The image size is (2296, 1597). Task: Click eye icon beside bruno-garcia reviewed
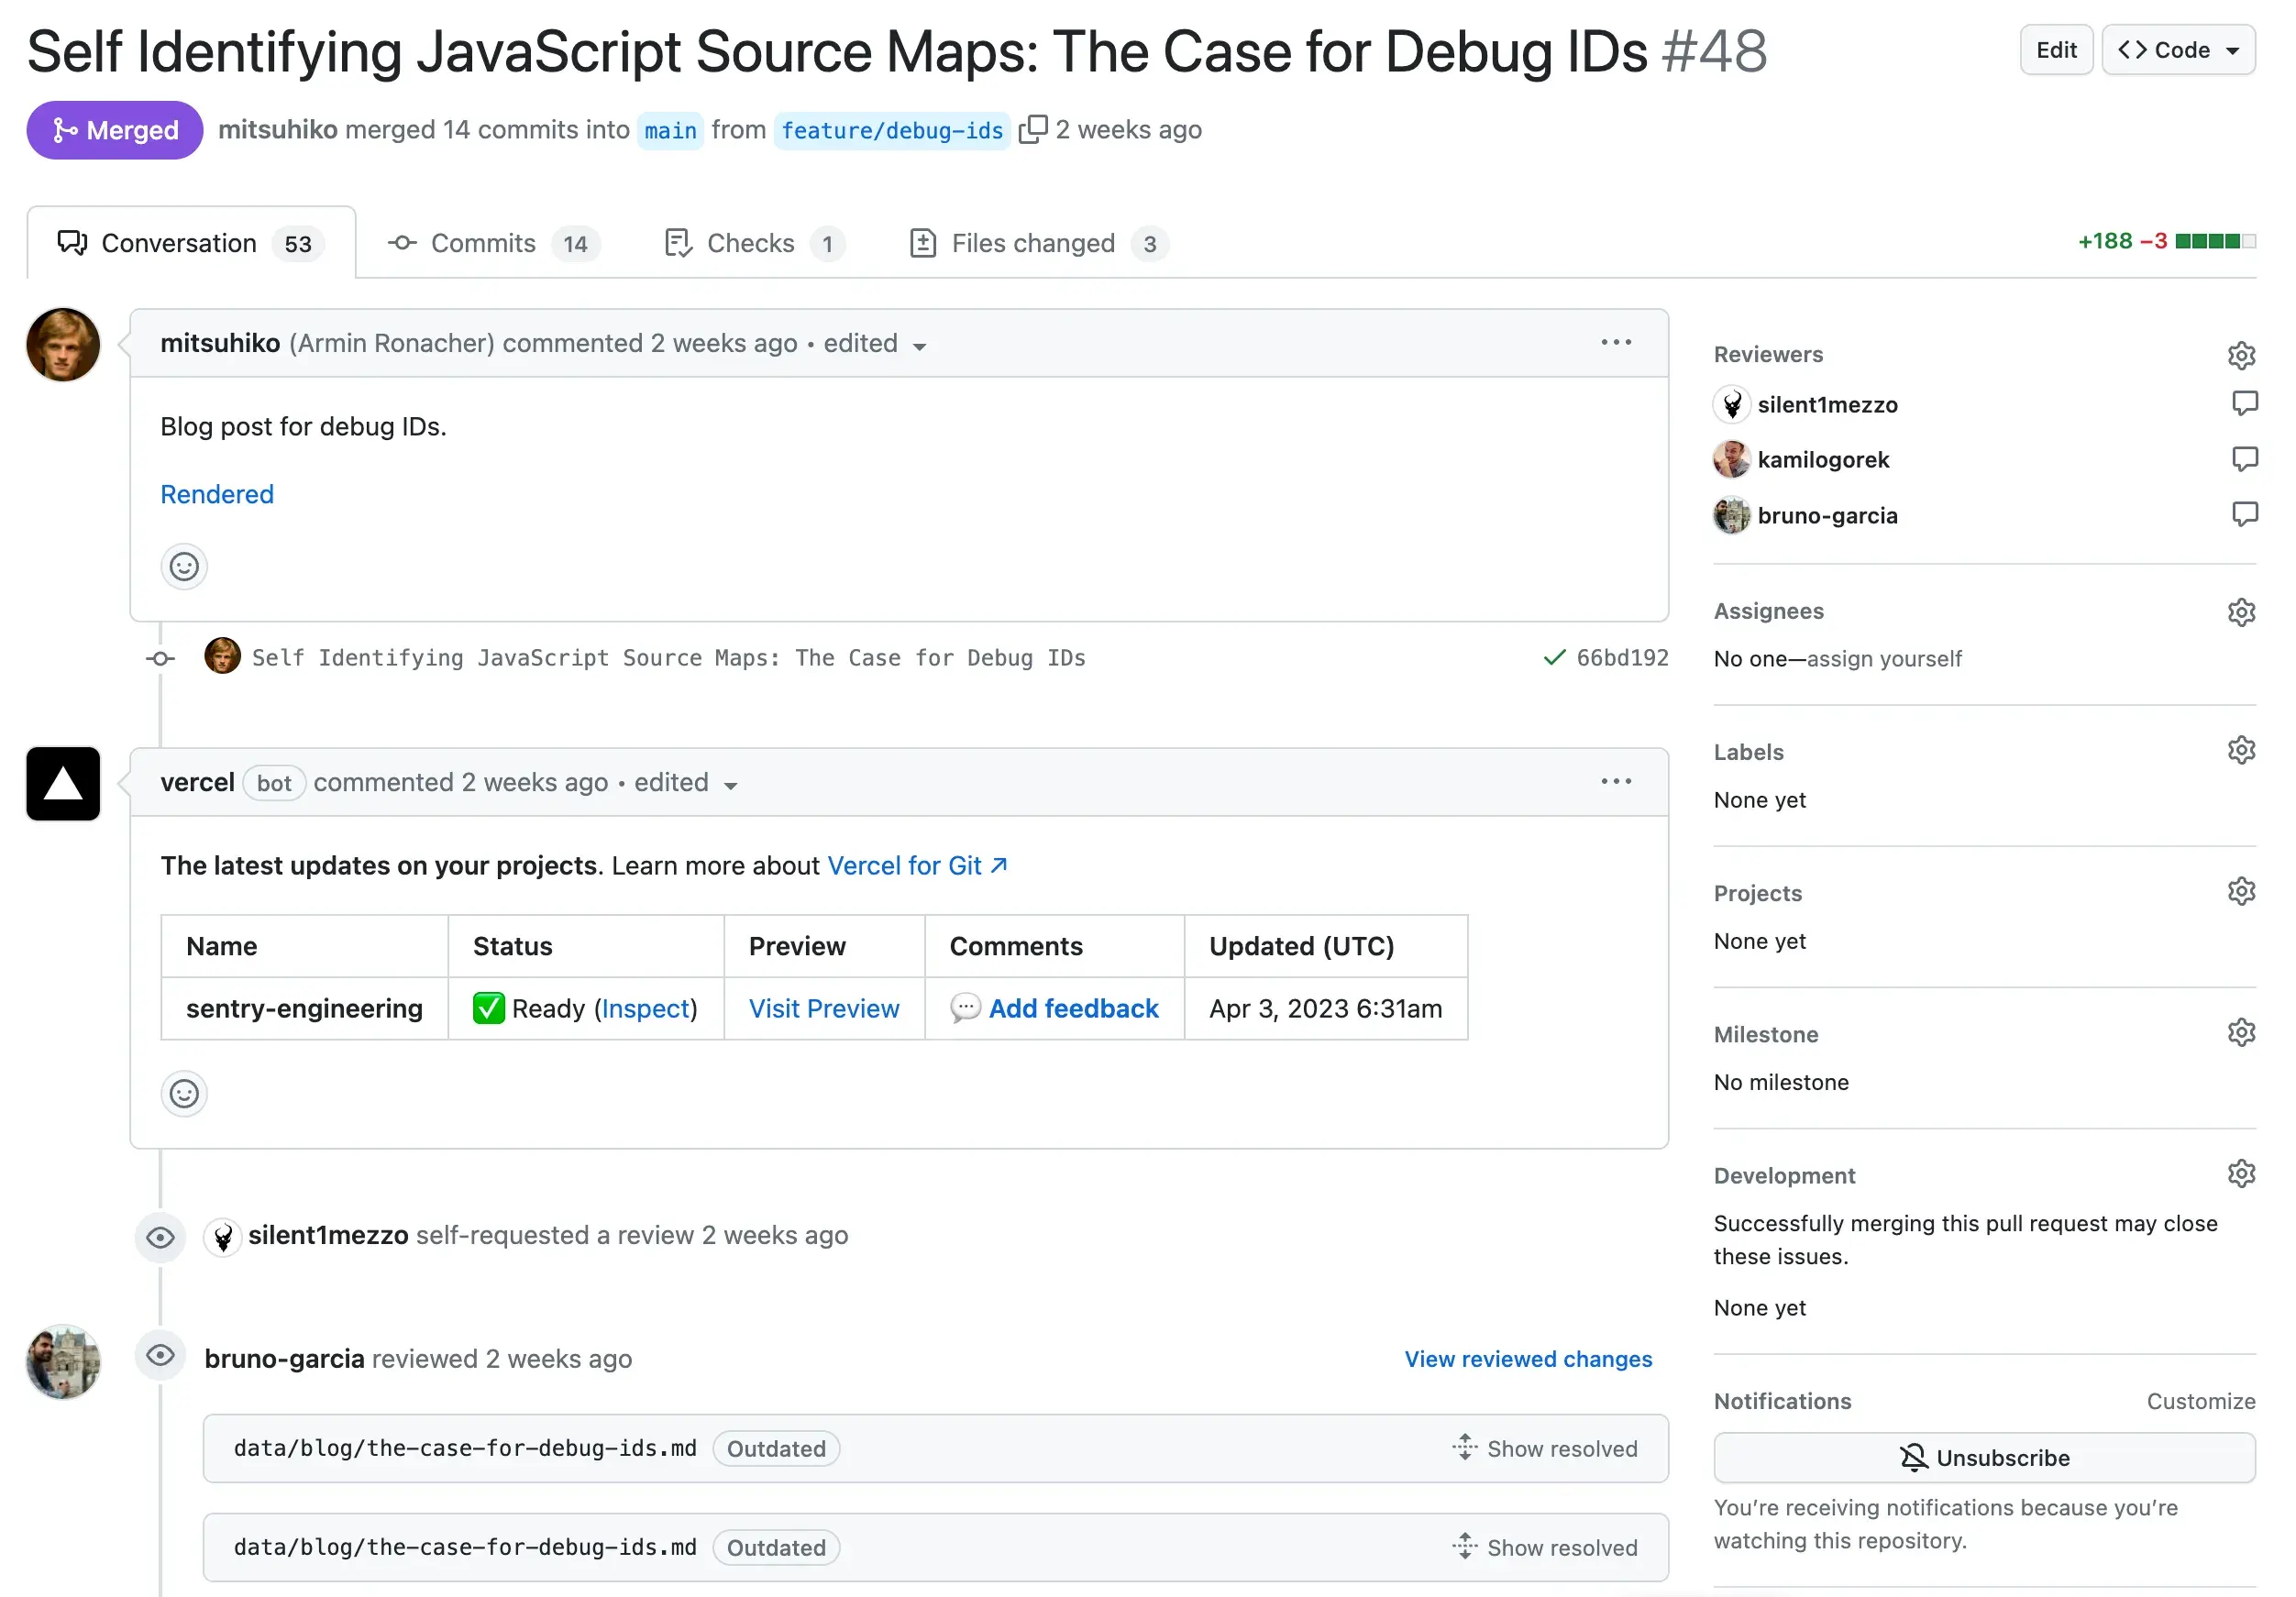click(x=160, y=1355)
